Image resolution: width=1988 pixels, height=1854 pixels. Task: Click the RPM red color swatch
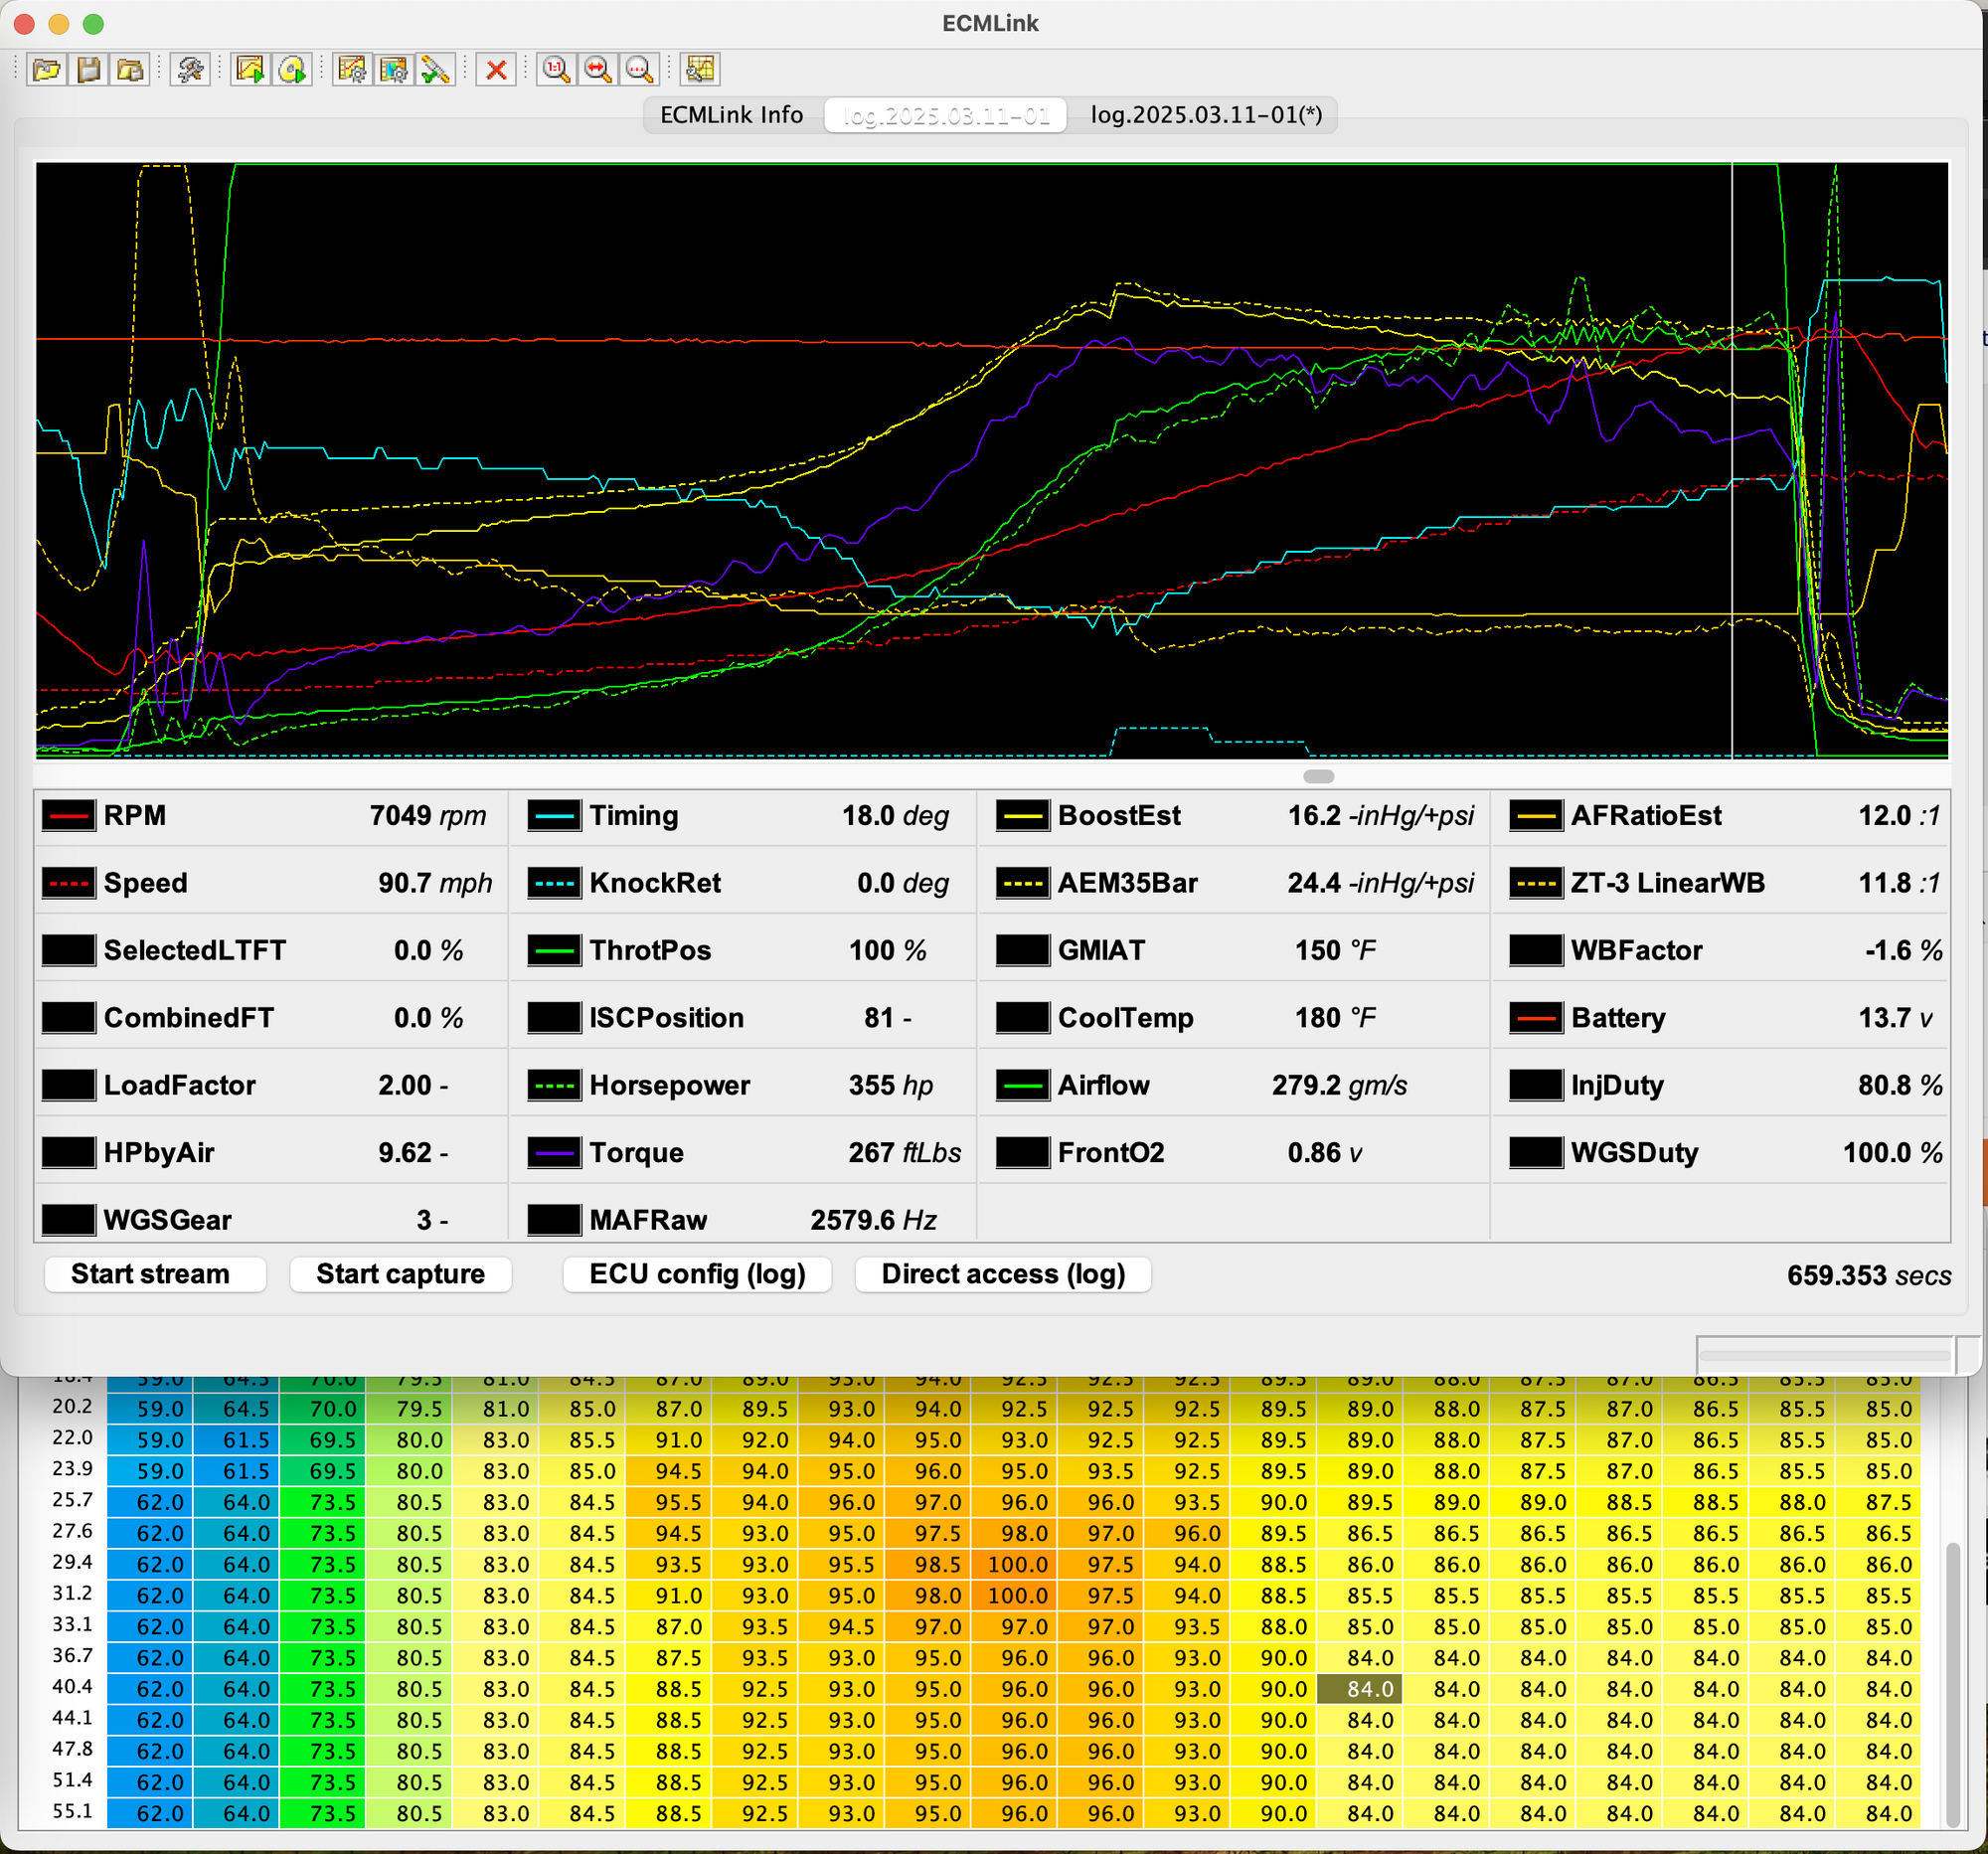click(x=69, y=816)
